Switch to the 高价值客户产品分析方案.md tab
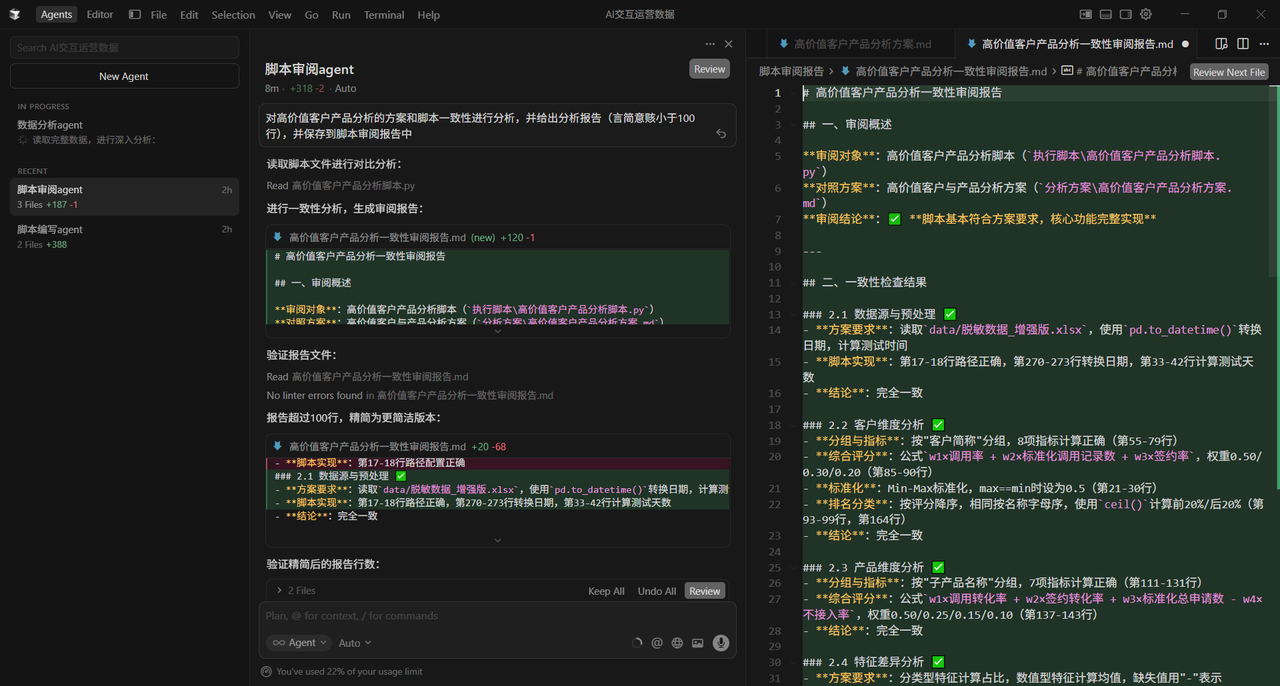Image resolution: width=1280 pixels, height=686 pixels. [855, 44]
